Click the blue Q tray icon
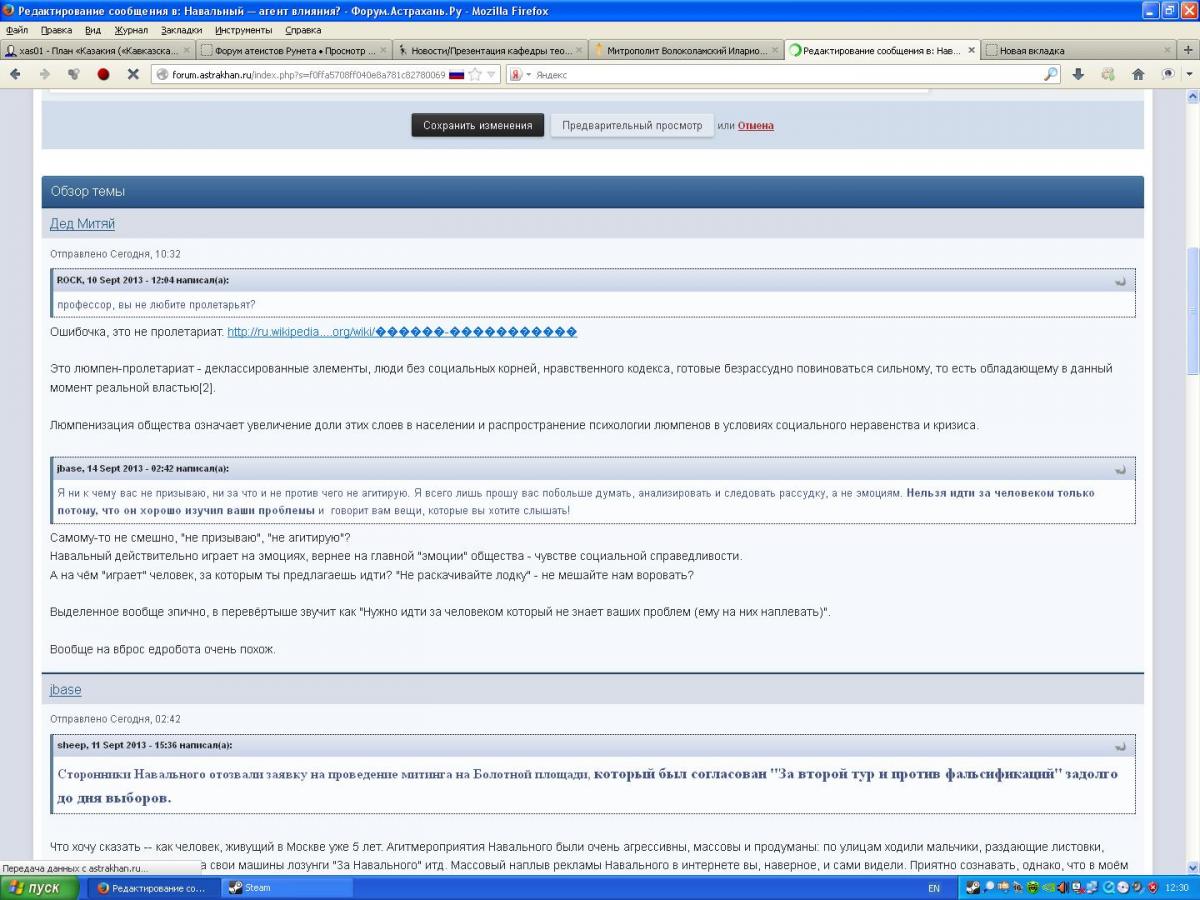Viewport: 1200px width, 900px height. click(x=1108, y=887)
